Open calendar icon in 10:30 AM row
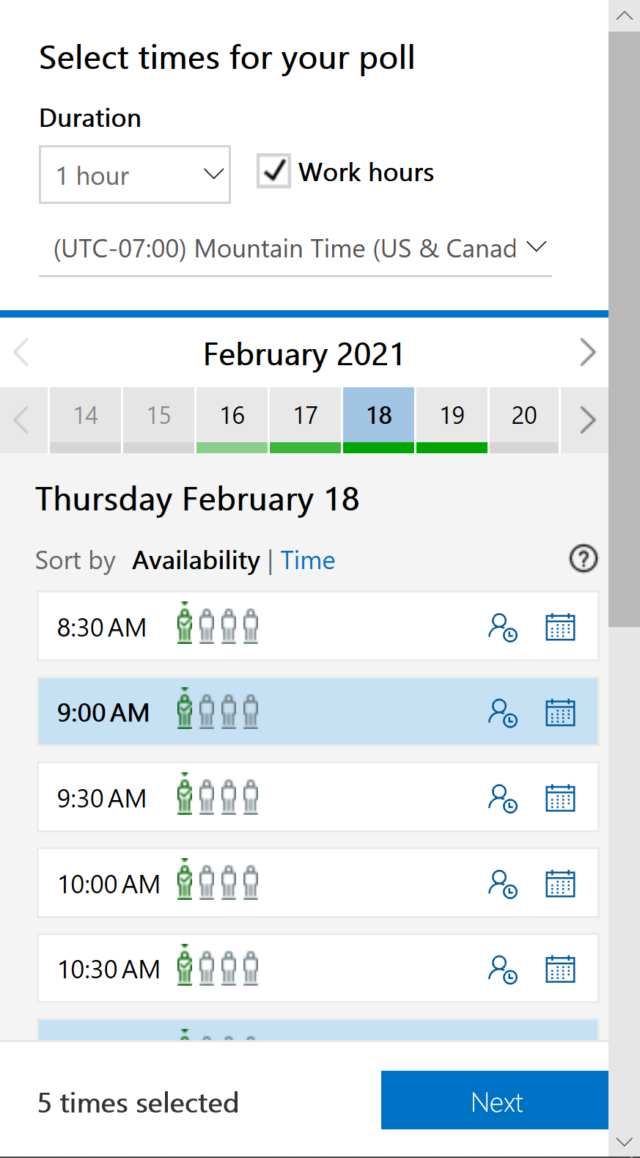 coord(560,969)
